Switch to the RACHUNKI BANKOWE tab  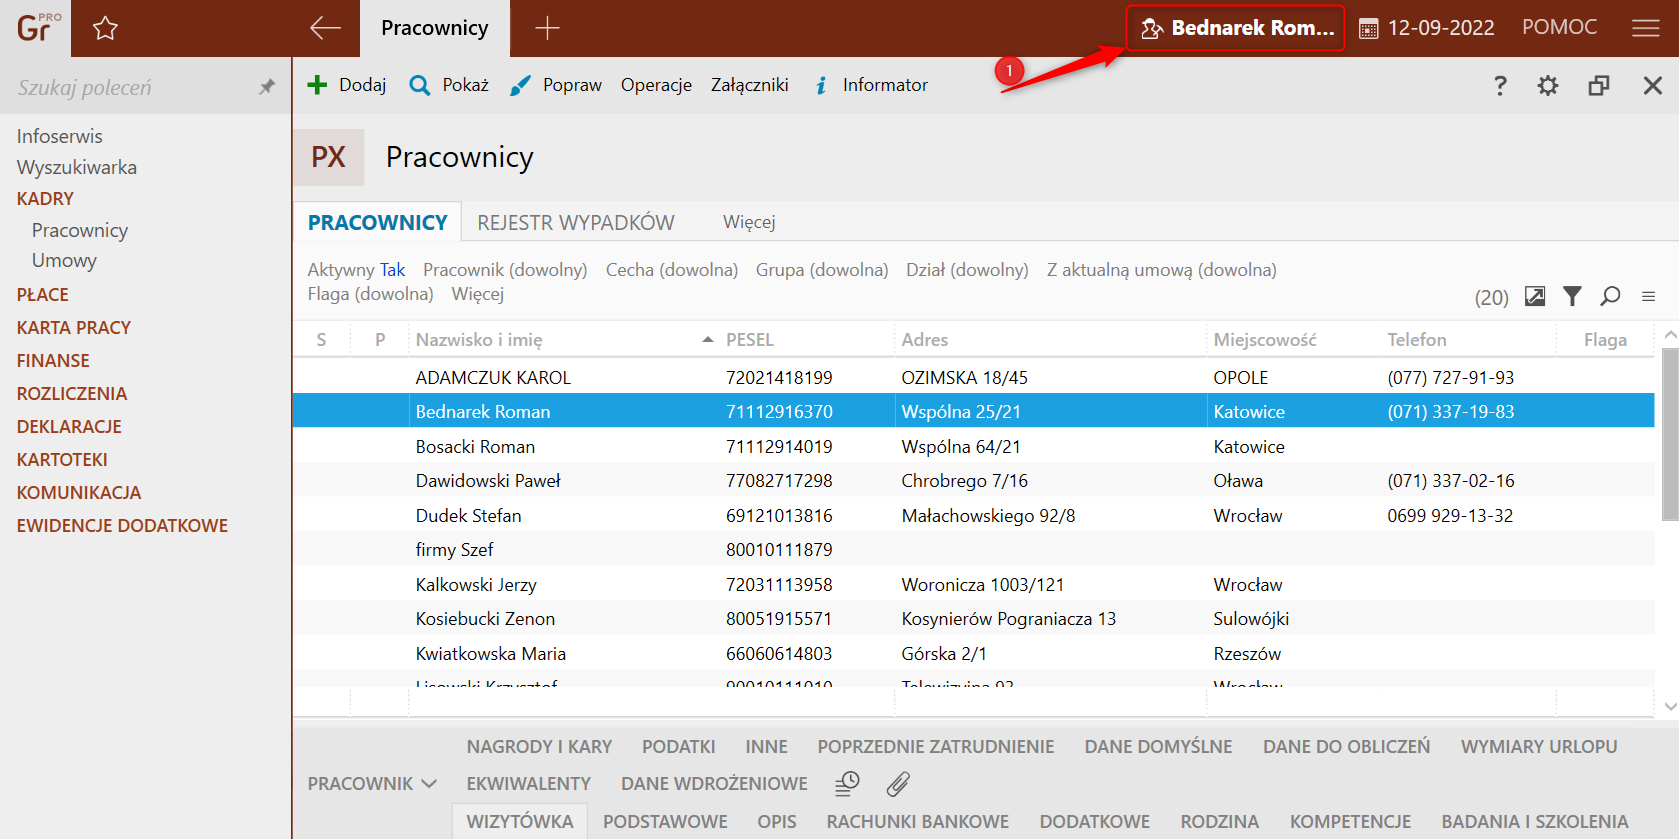point(918,821)
